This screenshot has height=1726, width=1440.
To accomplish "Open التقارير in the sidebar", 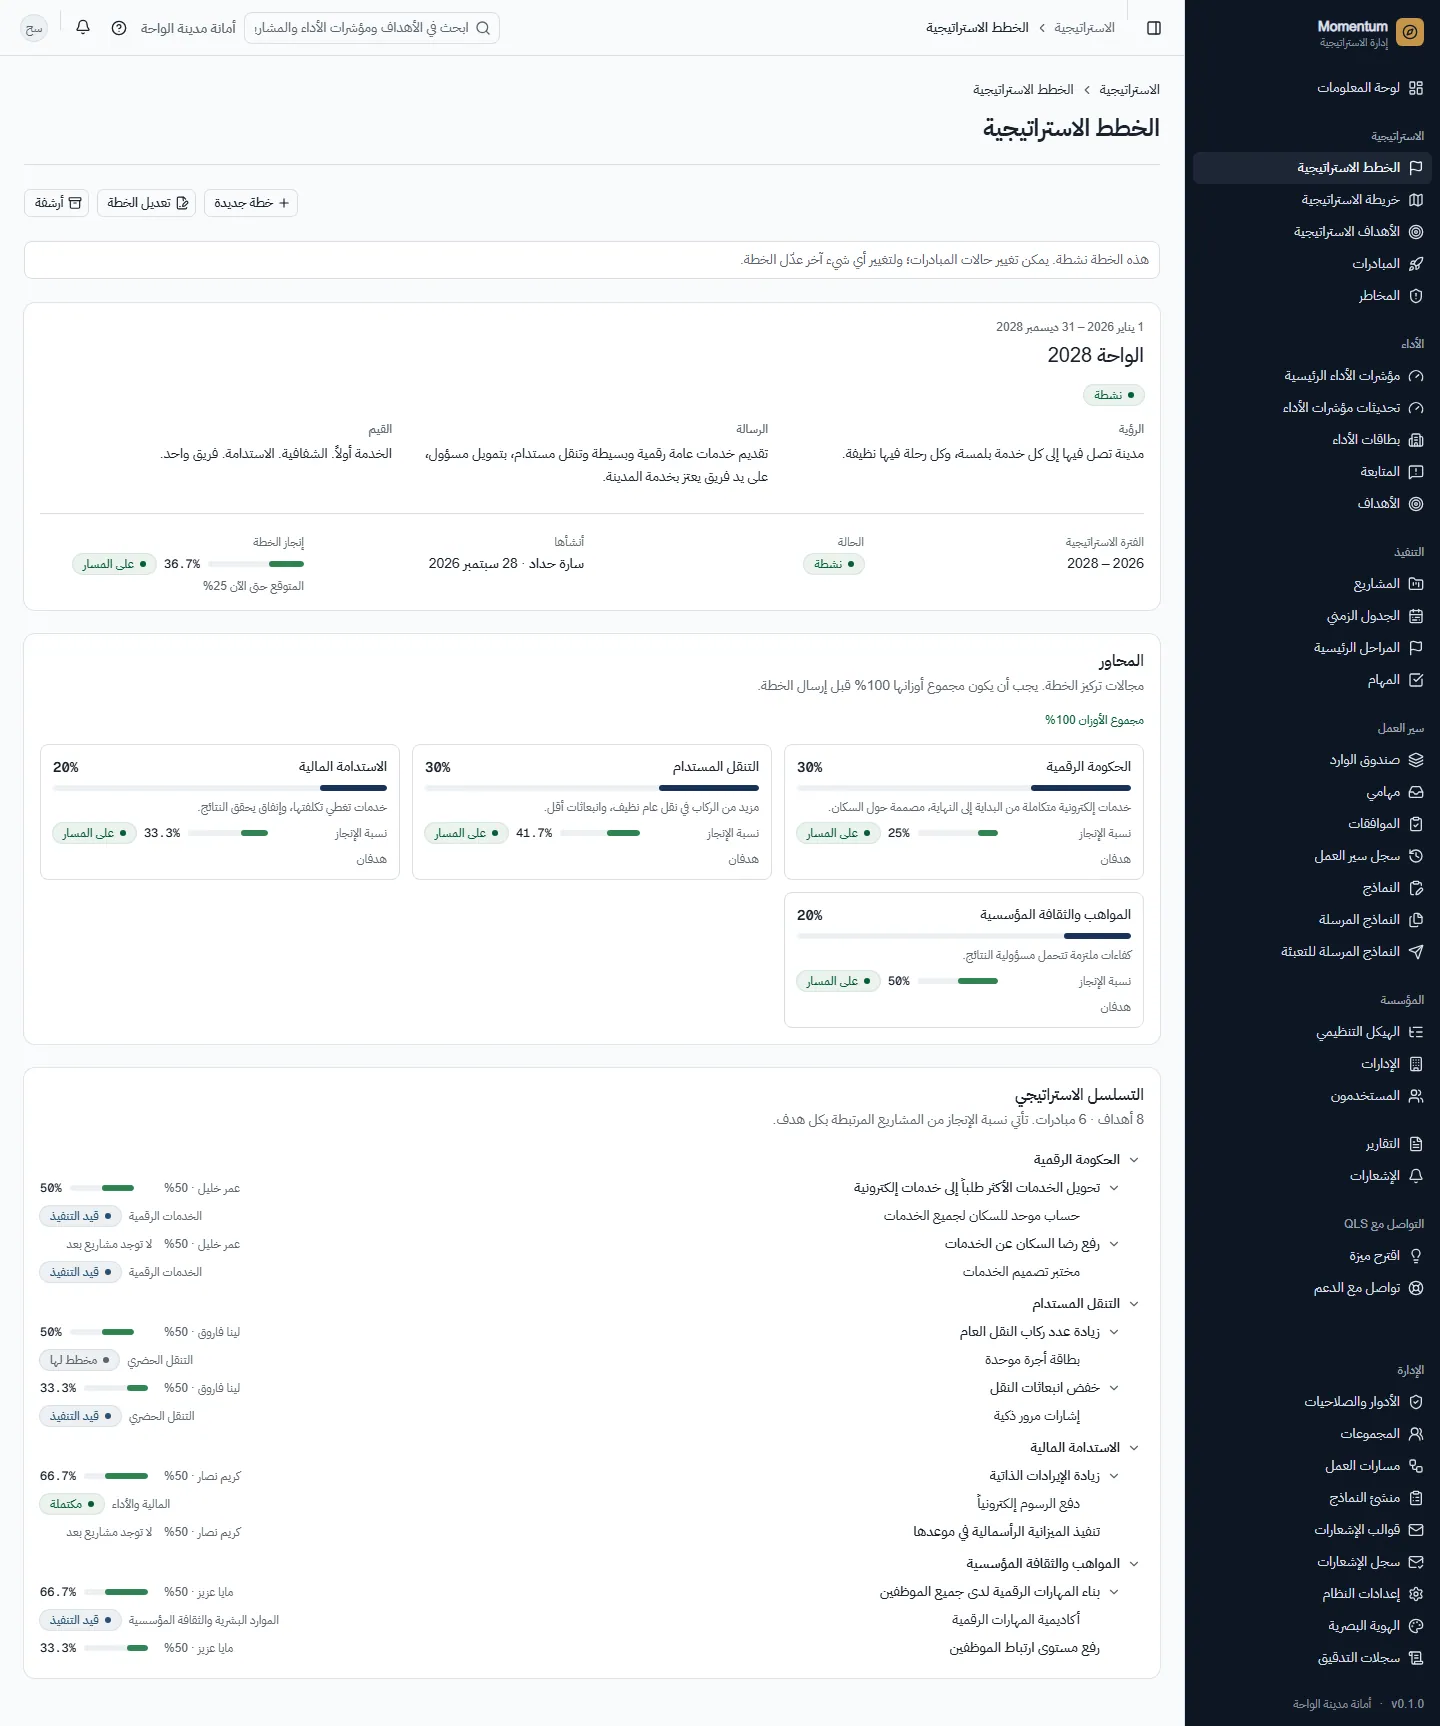I will click(x=1312, y=1144).
